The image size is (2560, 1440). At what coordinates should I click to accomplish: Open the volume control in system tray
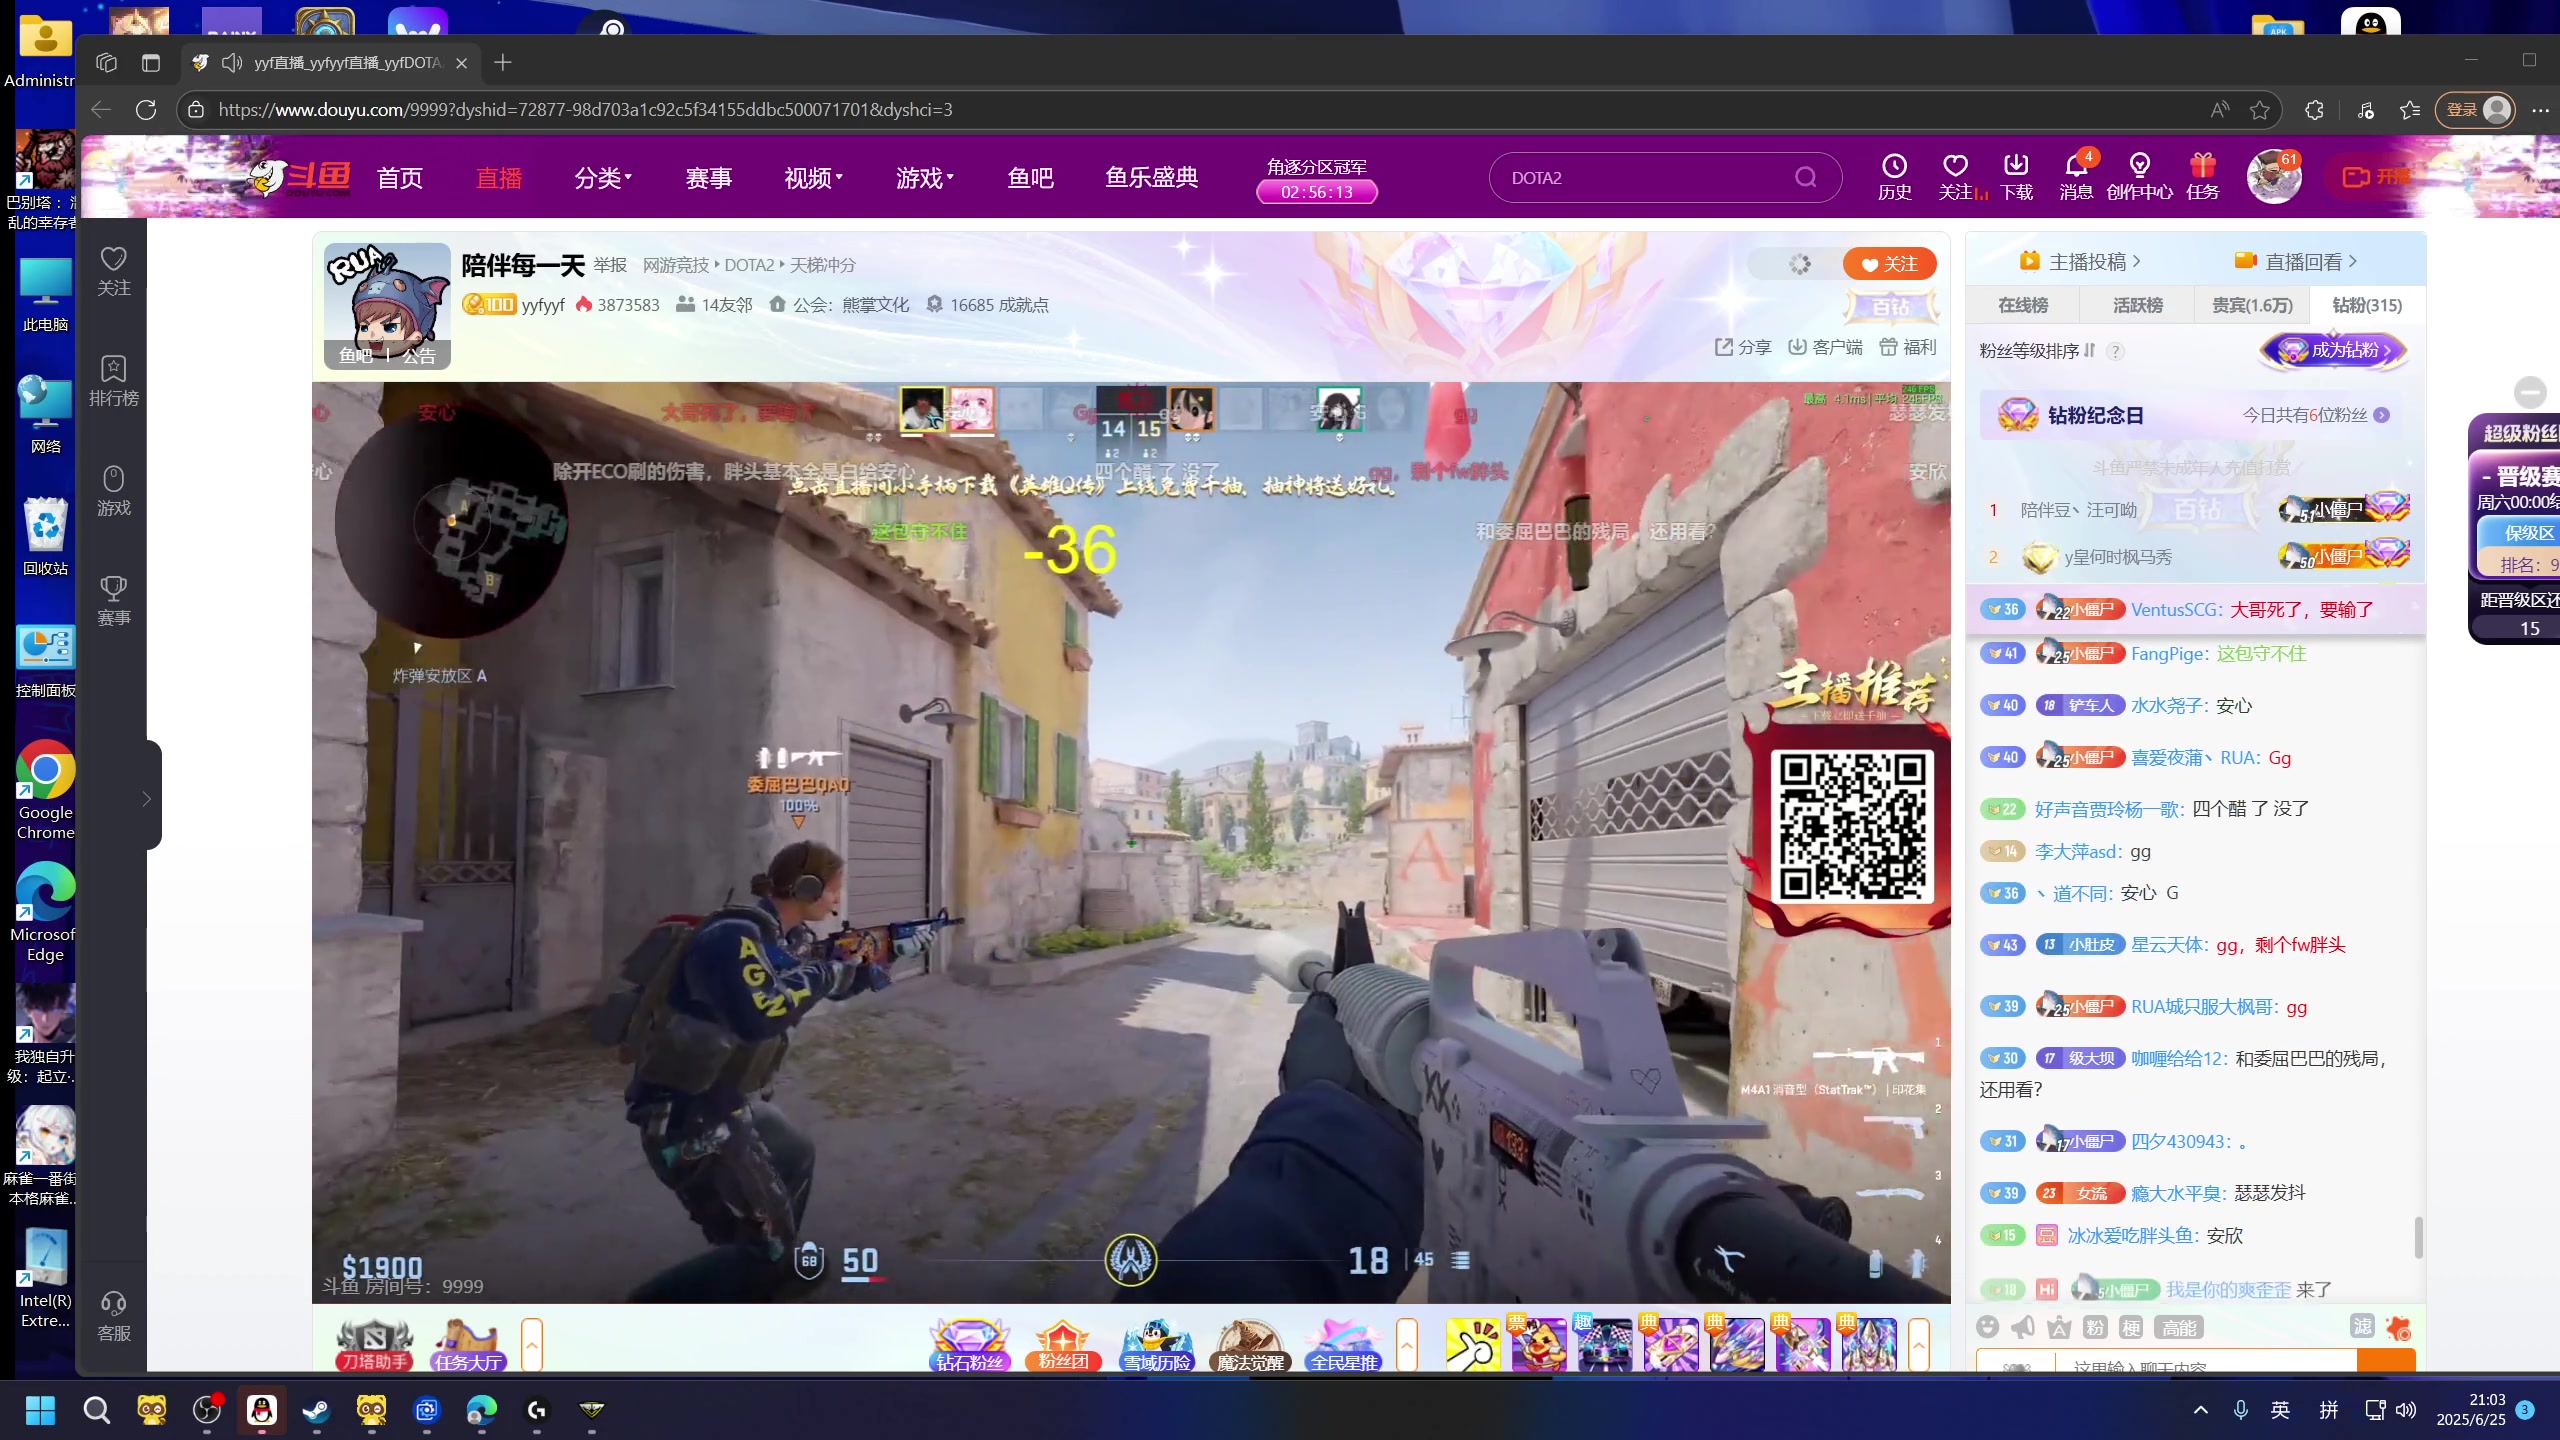[x=2406, y=1410]
